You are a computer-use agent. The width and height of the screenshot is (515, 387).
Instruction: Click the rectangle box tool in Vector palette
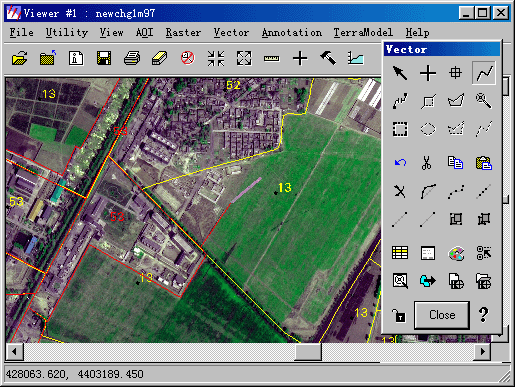click(428, 101)
